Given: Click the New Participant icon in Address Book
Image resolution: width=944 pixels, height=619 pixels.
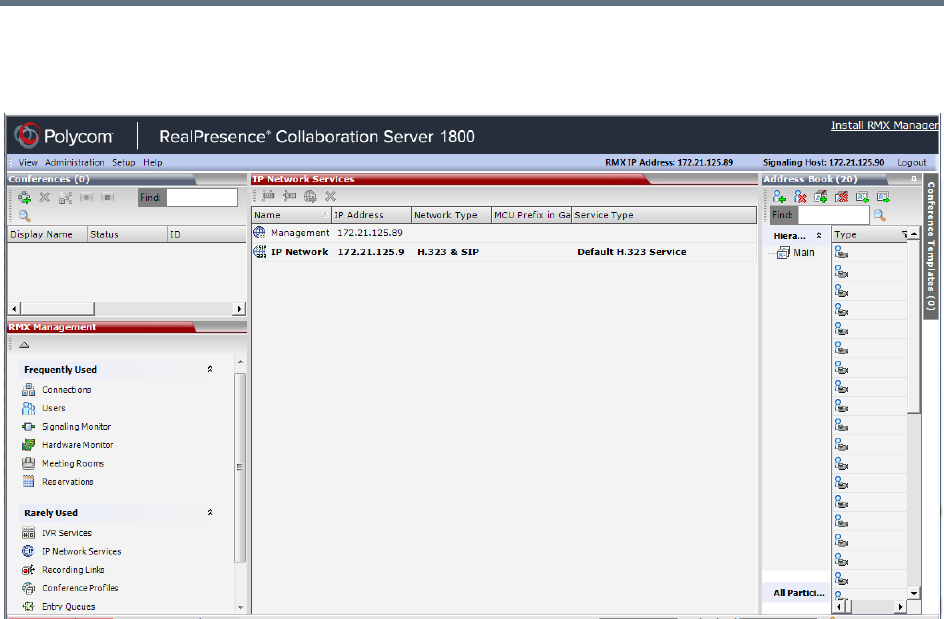Looking at the screenshot, I should 779,197.
